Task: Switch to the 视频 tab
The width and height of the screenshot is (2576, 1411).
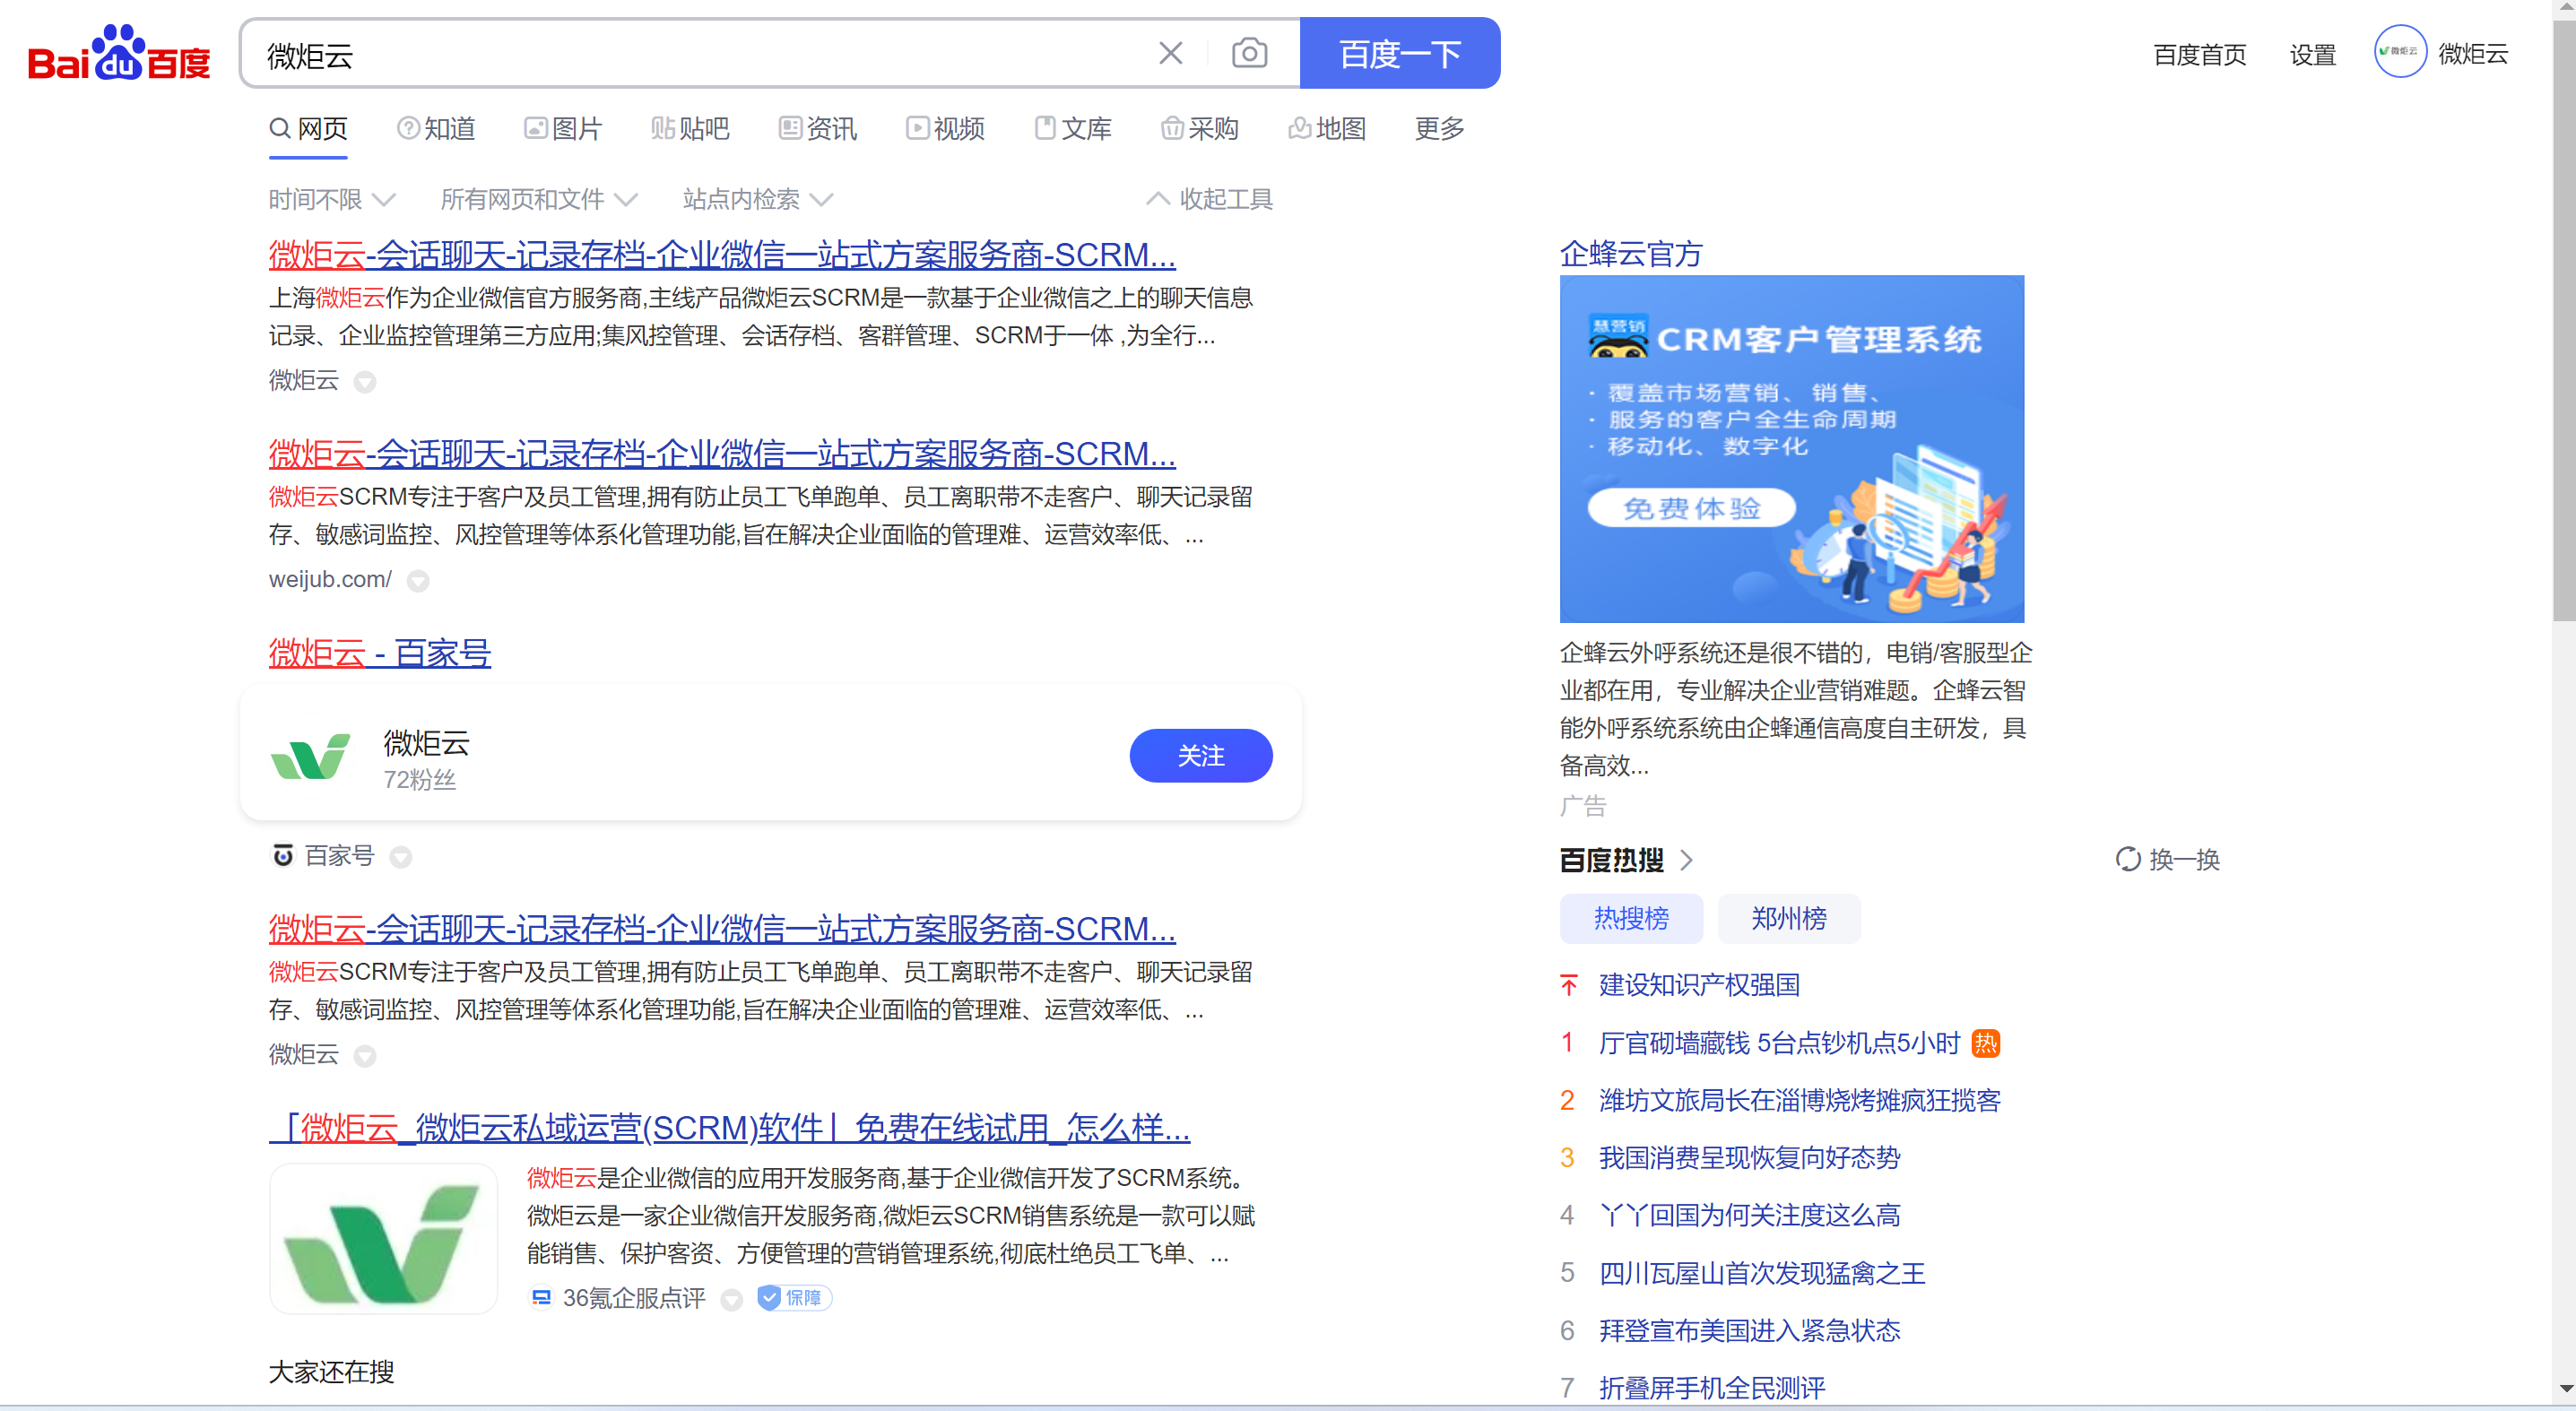Action: click(x=945, y=129)
